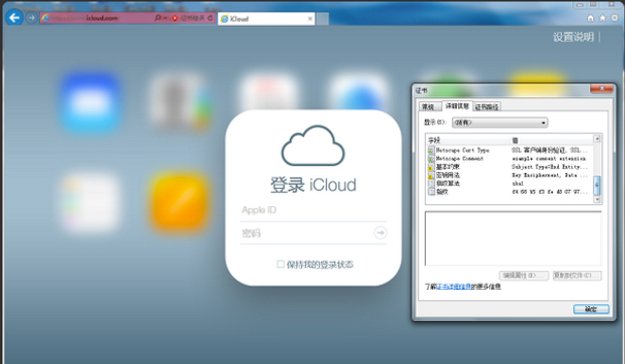The width and height of the screenshot is (625, 364).
Task: Click the blurred Reminders list app icon
Action: tap(90, 203)
